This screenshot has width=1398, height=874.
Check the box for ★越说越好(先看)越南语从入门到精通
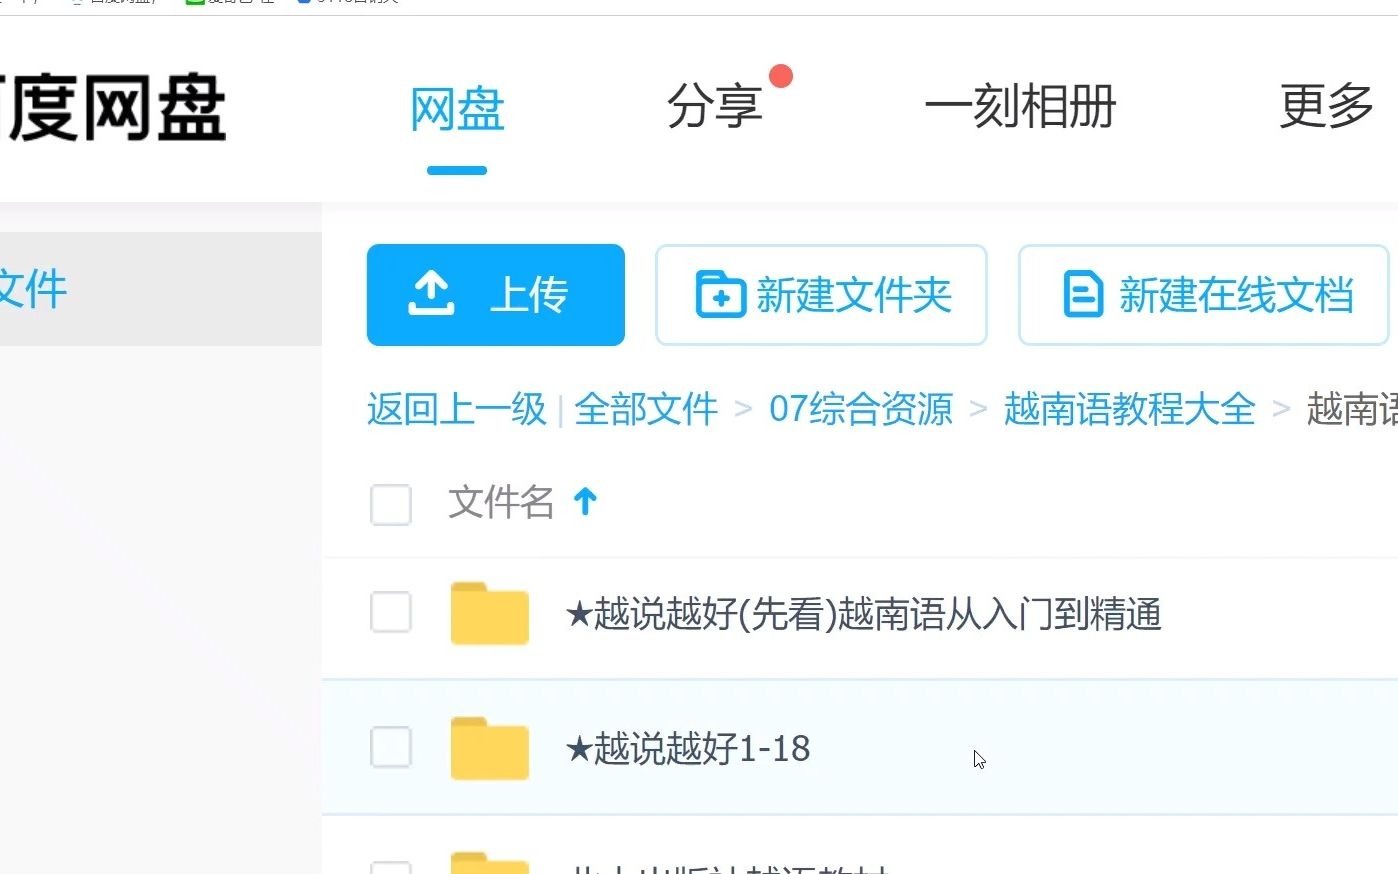[391, 612]
